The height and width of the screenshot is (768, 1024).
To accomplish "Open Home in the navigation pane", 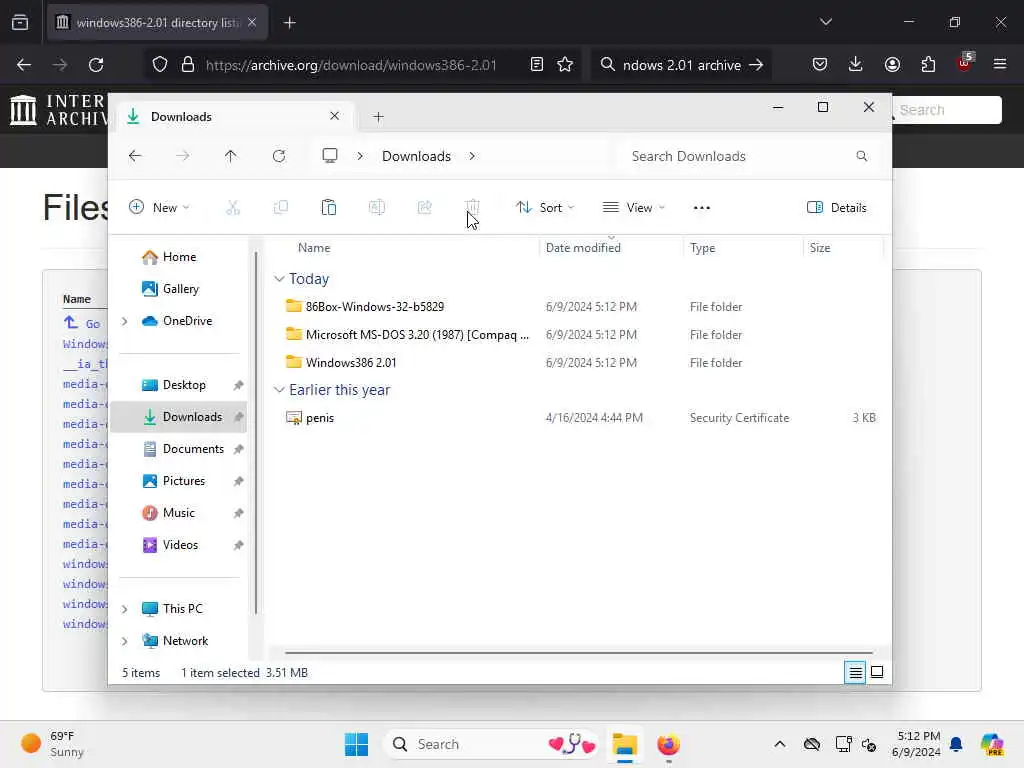I will pyautogui.click(x=179, y=257).
